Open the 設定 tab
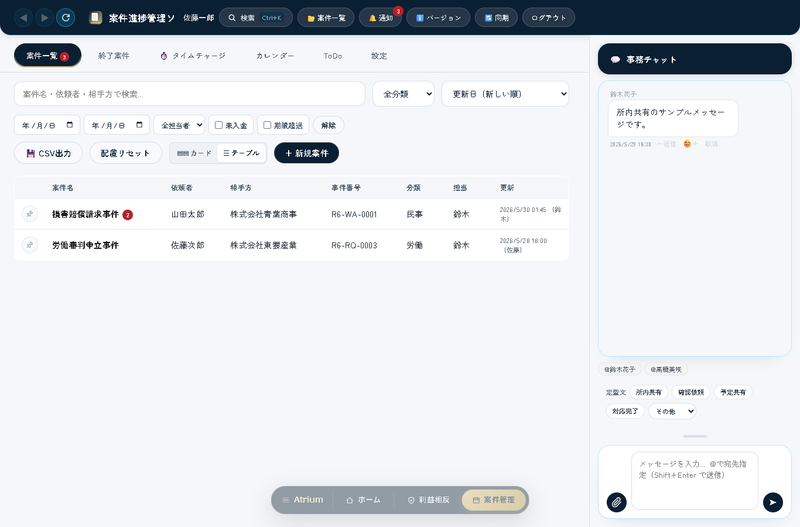The height and width of the screenshot is (527, 800). pyautogui.click(x=379, y=56)
